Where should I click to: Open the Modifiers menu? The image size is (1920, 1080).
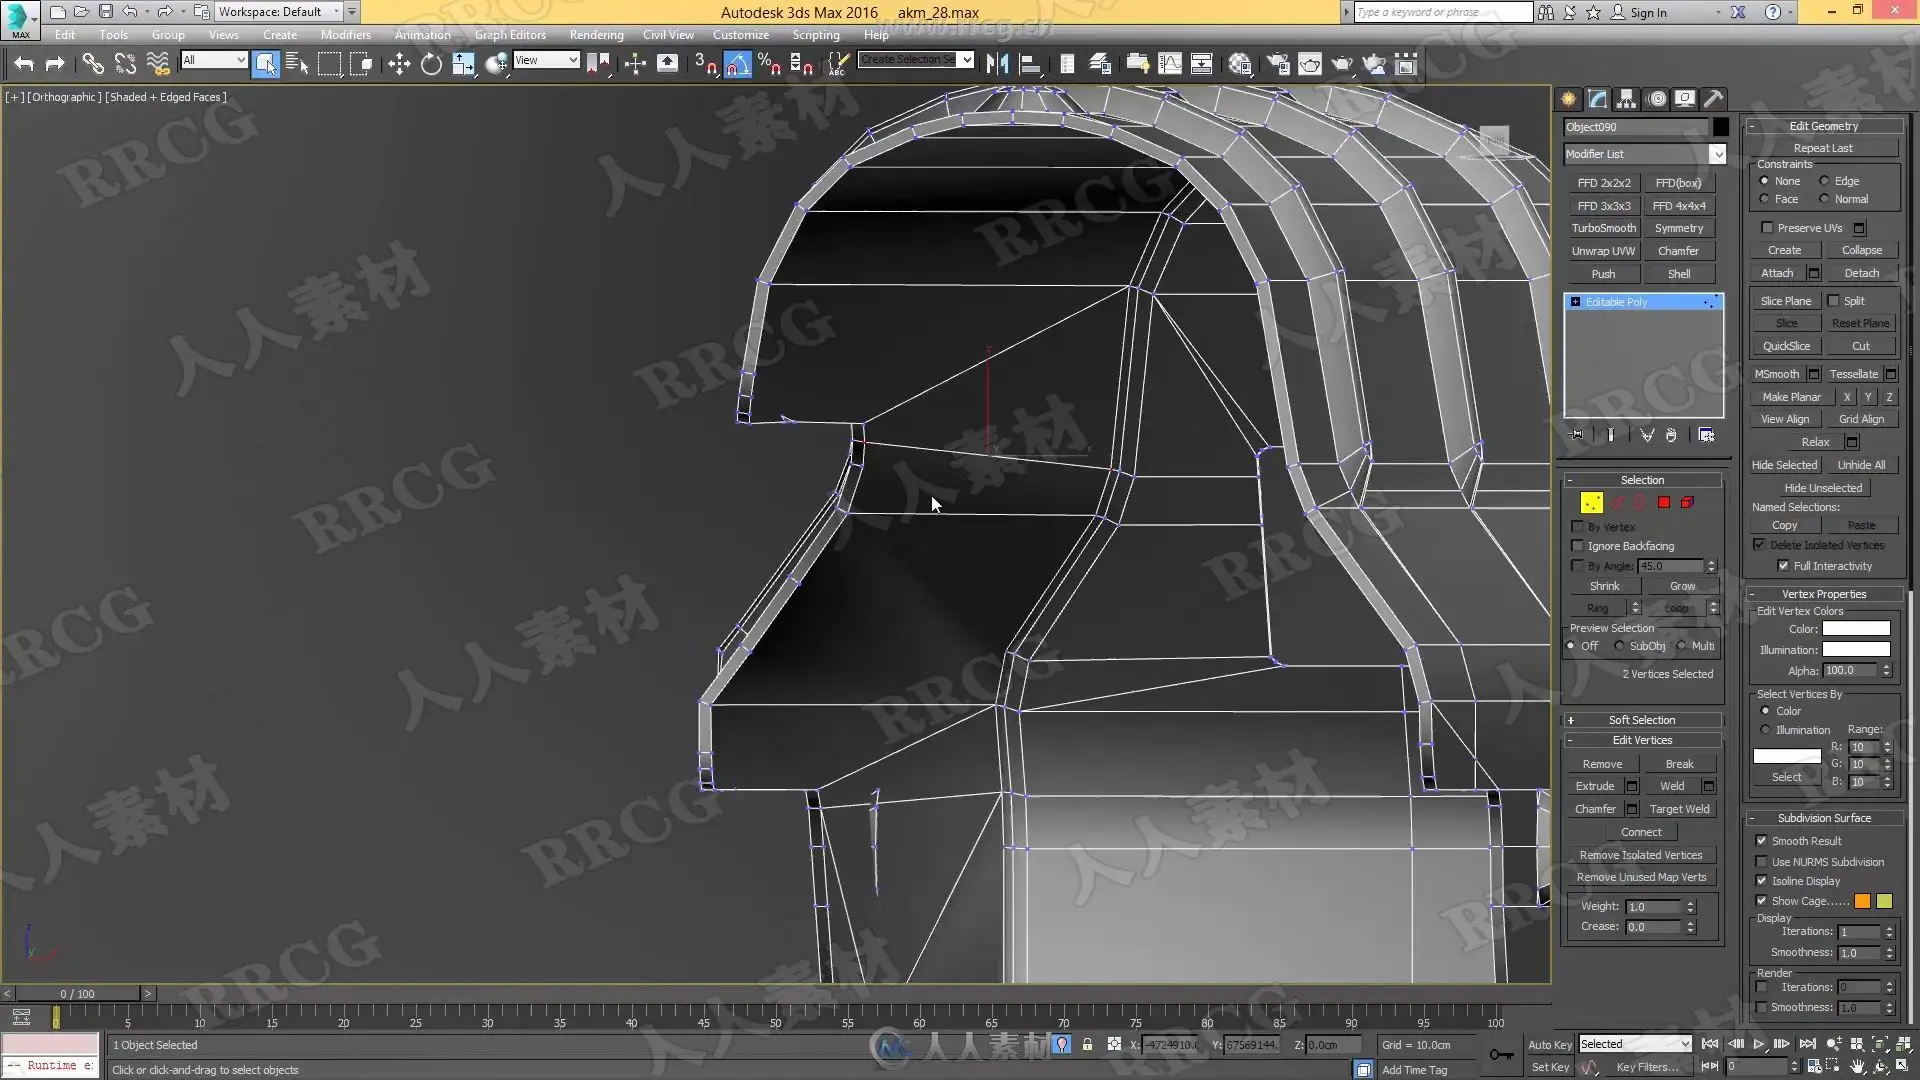345,35
